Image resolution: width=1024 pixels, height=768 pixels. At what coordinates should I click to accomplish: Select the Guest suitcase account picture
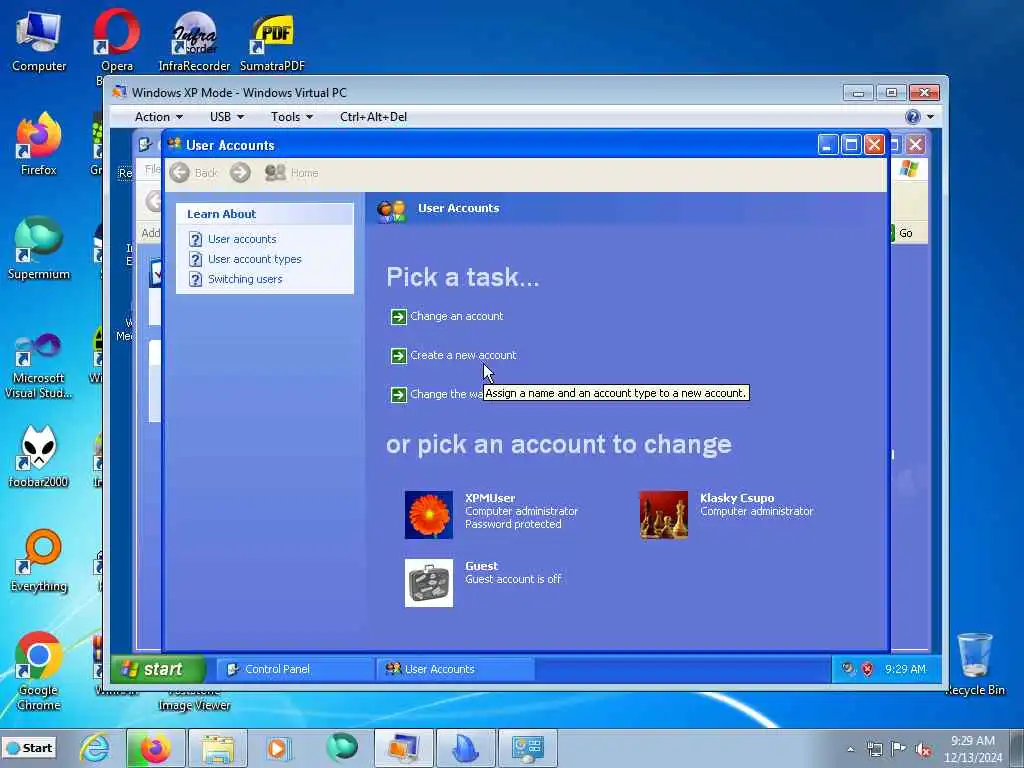[x=428, y=583]
